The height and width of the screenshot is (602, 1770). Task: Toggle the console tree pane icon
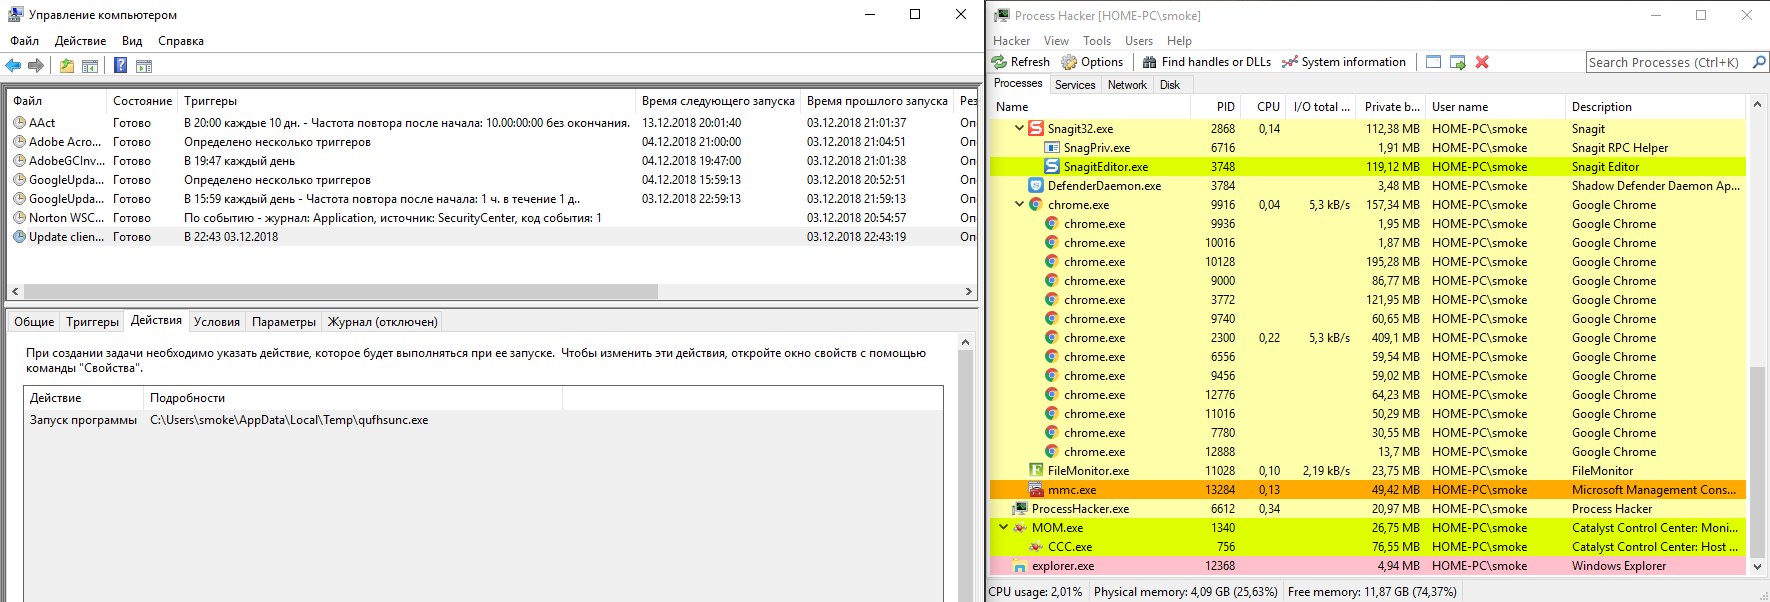click(x=90, y=66)
